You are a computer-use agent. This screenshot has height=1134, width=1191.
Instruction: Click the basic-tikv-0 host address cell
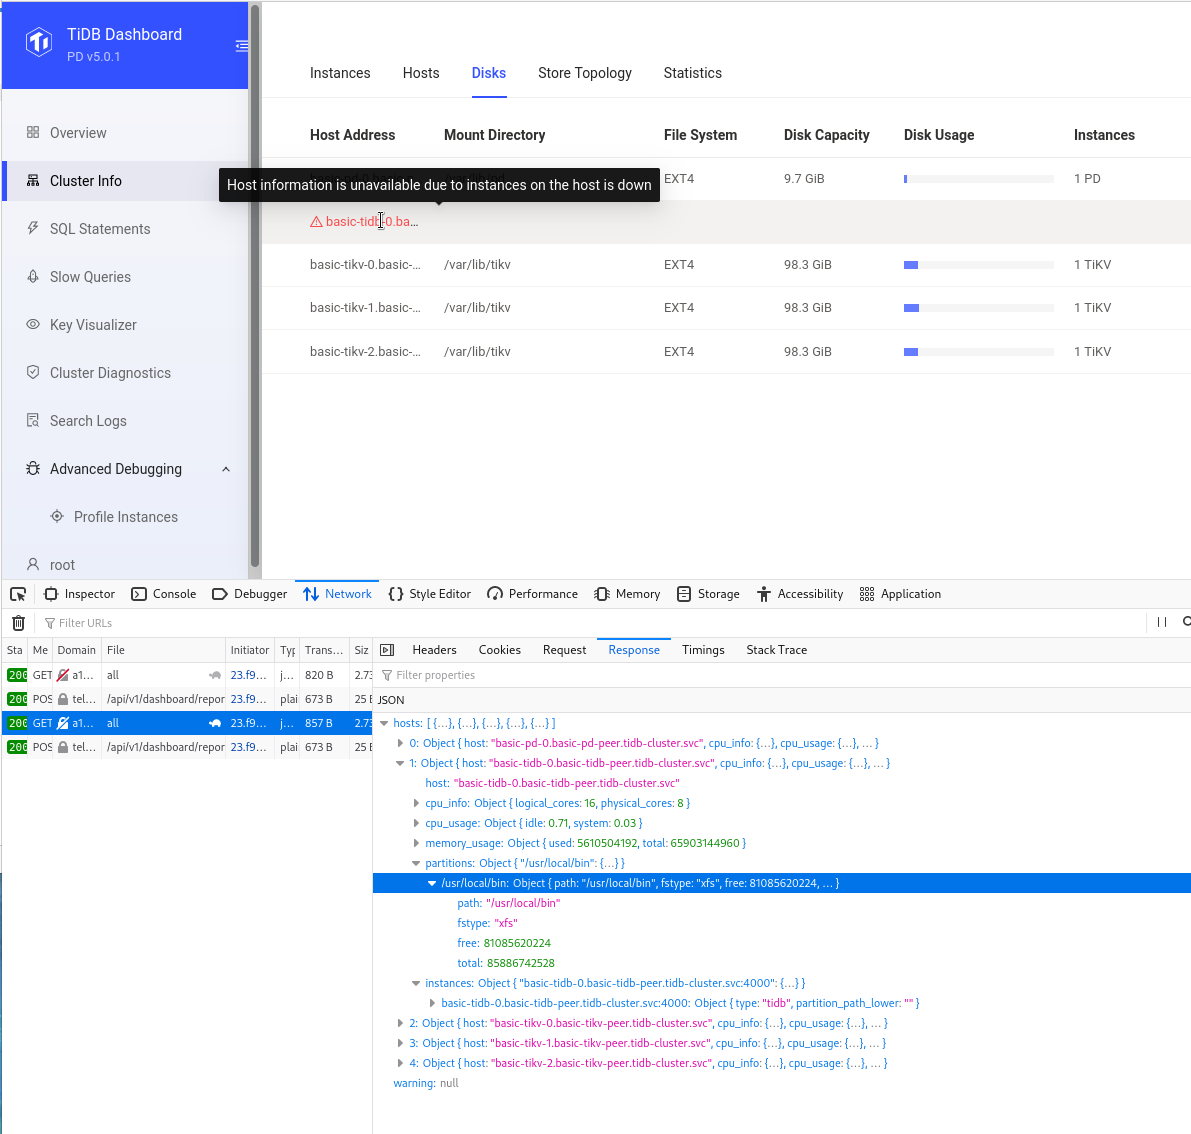365,265
